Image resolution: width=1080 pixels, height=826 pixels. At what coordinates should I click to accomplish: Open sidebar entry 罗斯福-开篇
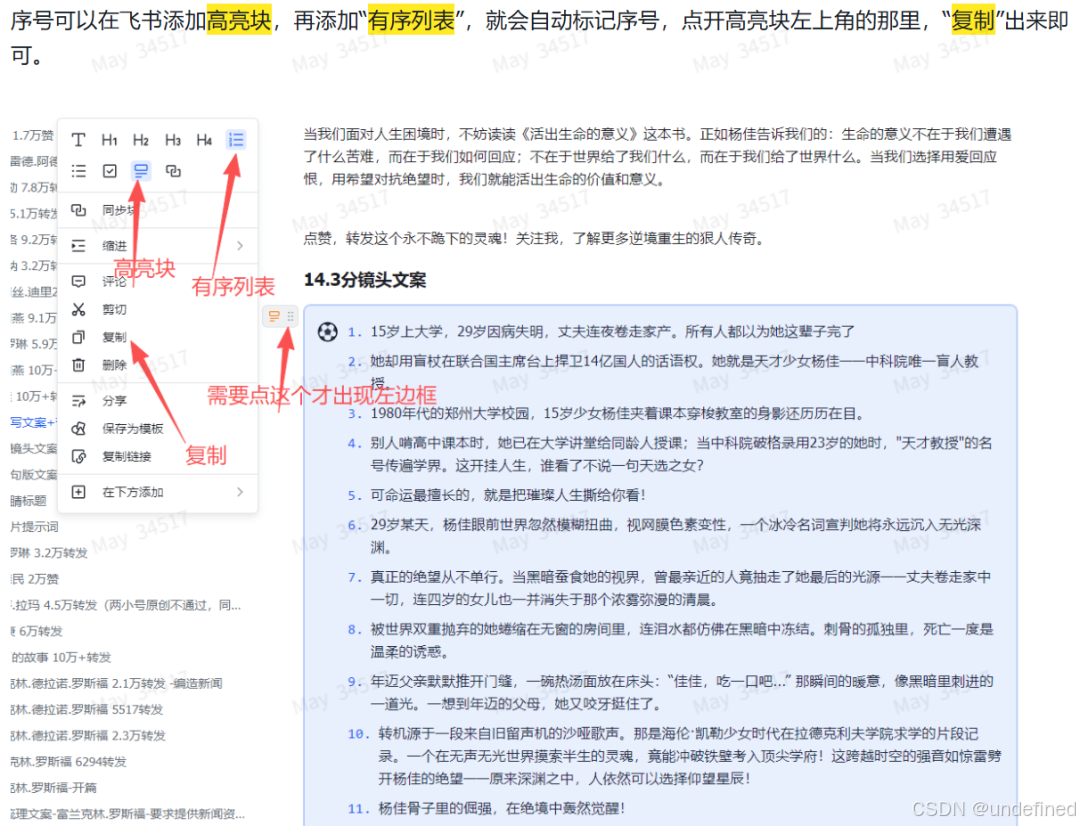tap(53, 788)
